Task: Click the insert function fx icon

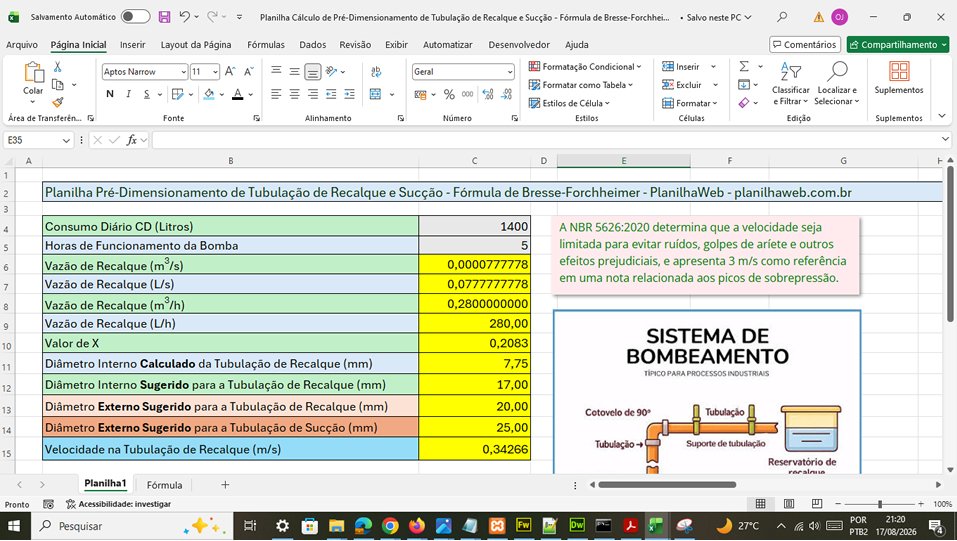Action: [131, 140]
